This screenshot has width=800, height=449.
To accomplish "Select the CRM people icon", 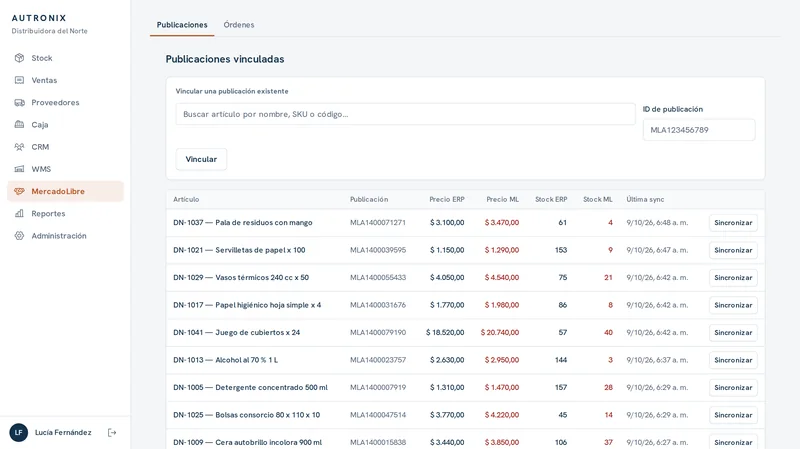I will point(19,147).
